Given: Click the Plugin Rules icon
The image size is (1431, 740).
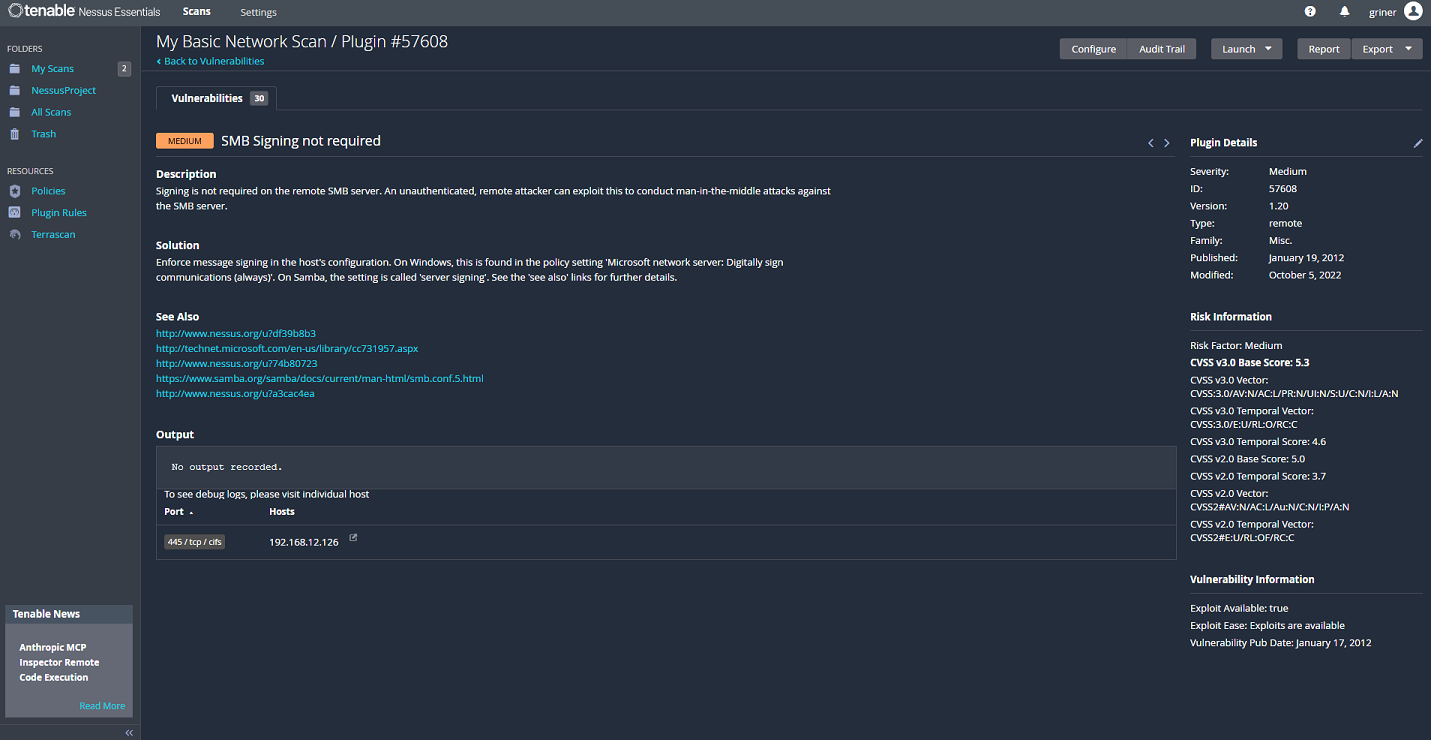Looking at the screenshot, I should [x=14, y=213].
